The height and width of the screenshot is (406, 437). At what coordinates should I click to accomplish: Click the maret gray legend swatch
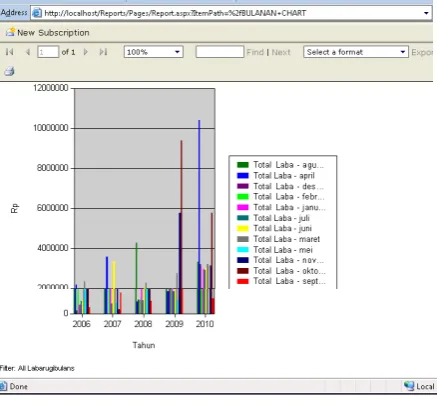pos(243,239)
